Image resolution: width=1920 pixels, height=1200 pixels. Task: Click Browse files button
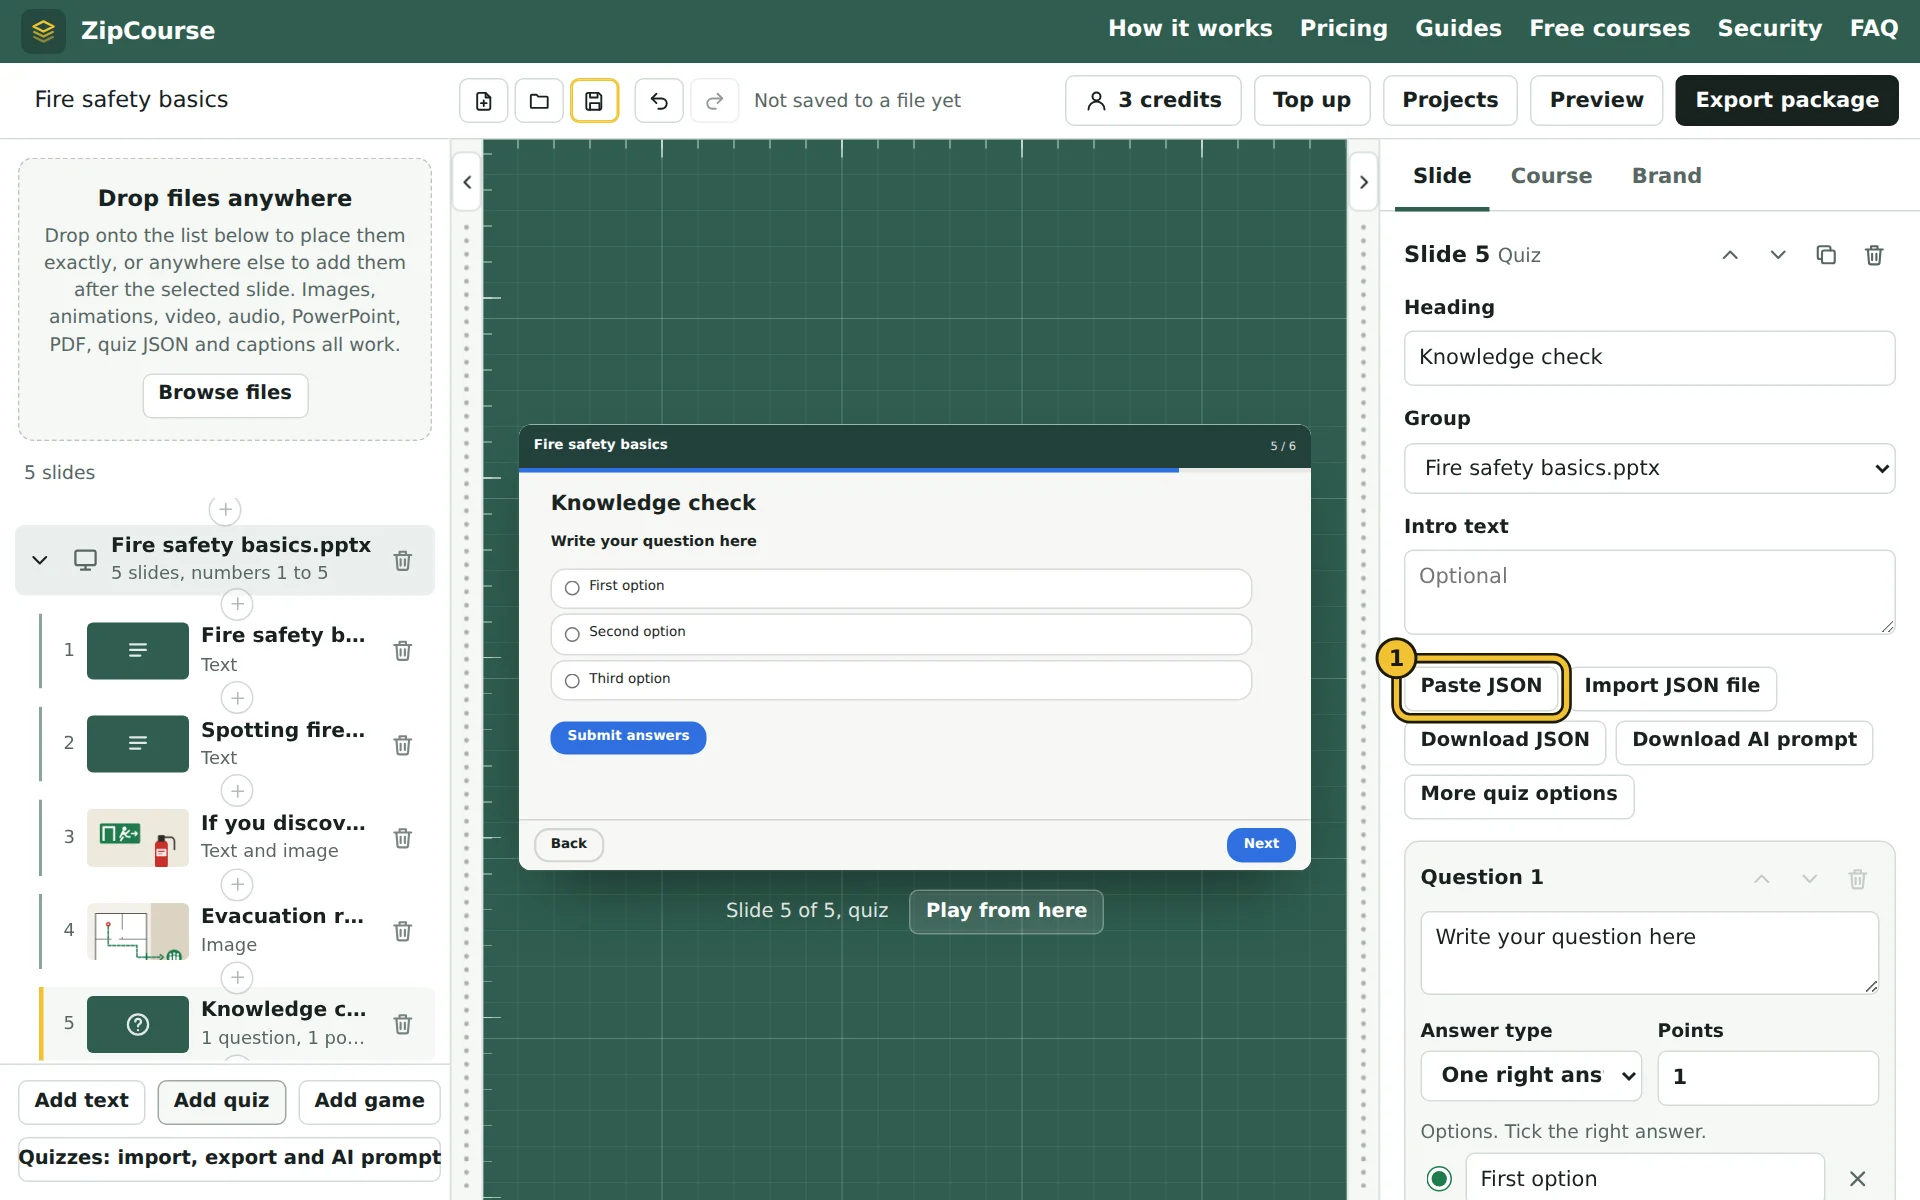coord(225,394)
